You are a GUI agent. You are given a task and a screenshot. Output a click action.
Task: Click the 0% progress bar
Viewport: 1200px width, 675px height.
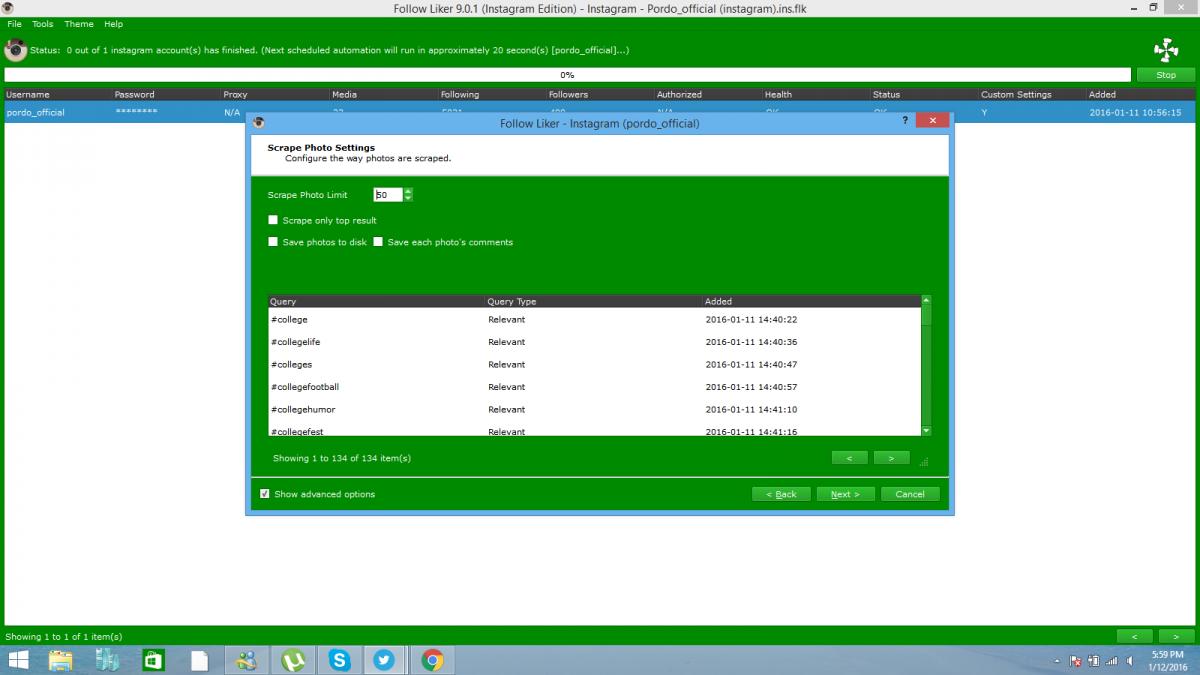click(567, 75)
